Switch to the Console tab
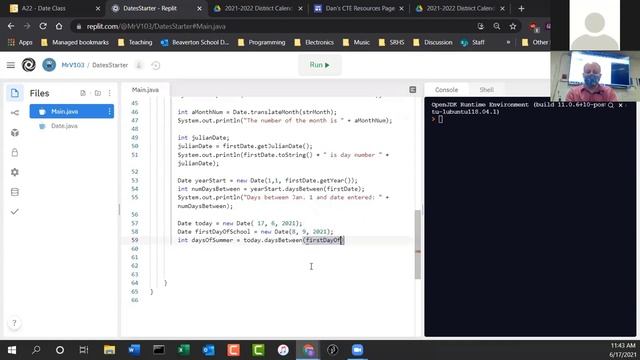The height and width of the screenshot is (360, 640). pos(446,90)
